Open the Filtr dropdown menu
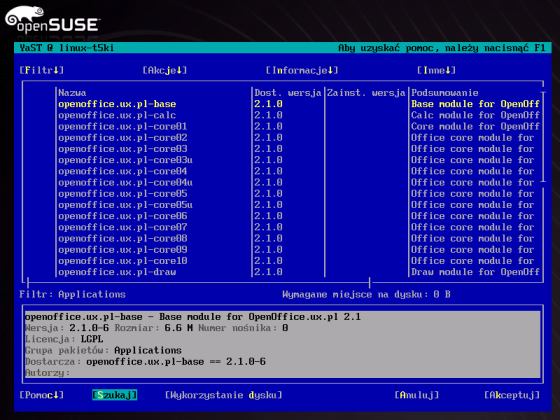 (42, 70)
